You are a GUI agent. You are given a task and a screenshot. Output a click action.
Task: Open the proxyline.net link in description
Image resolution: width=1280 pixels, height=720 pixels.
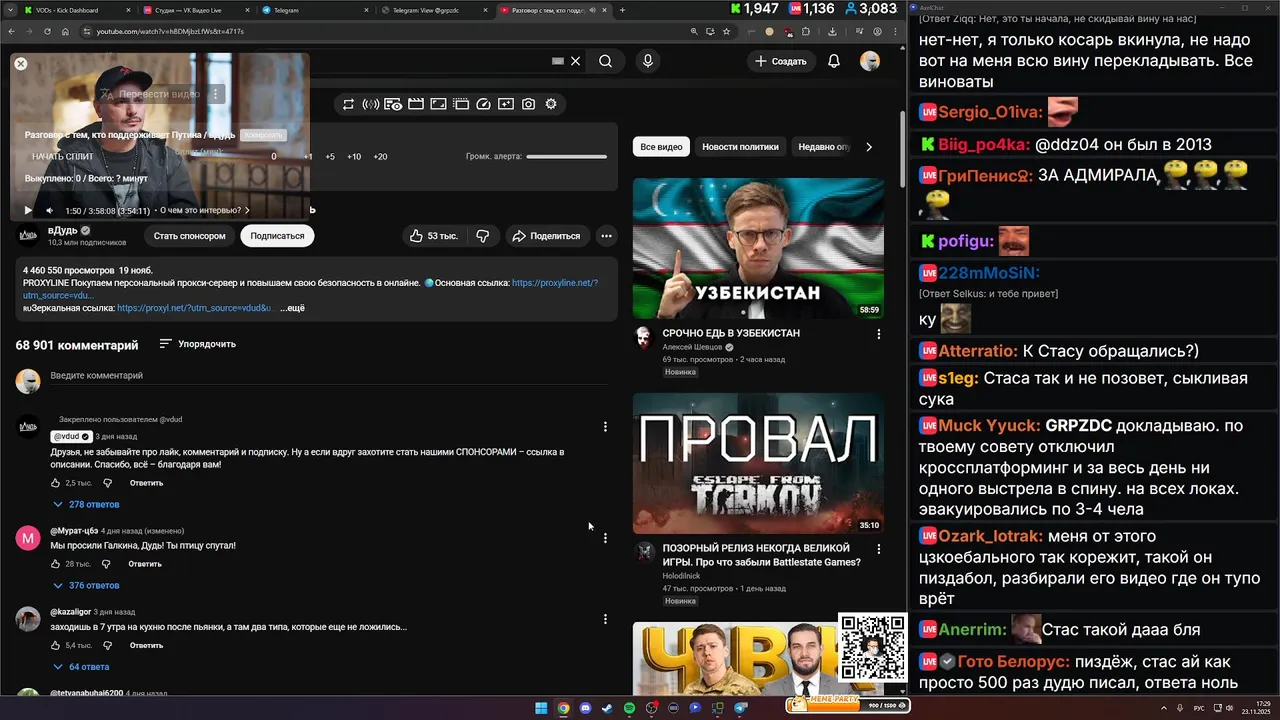[555, 283]
